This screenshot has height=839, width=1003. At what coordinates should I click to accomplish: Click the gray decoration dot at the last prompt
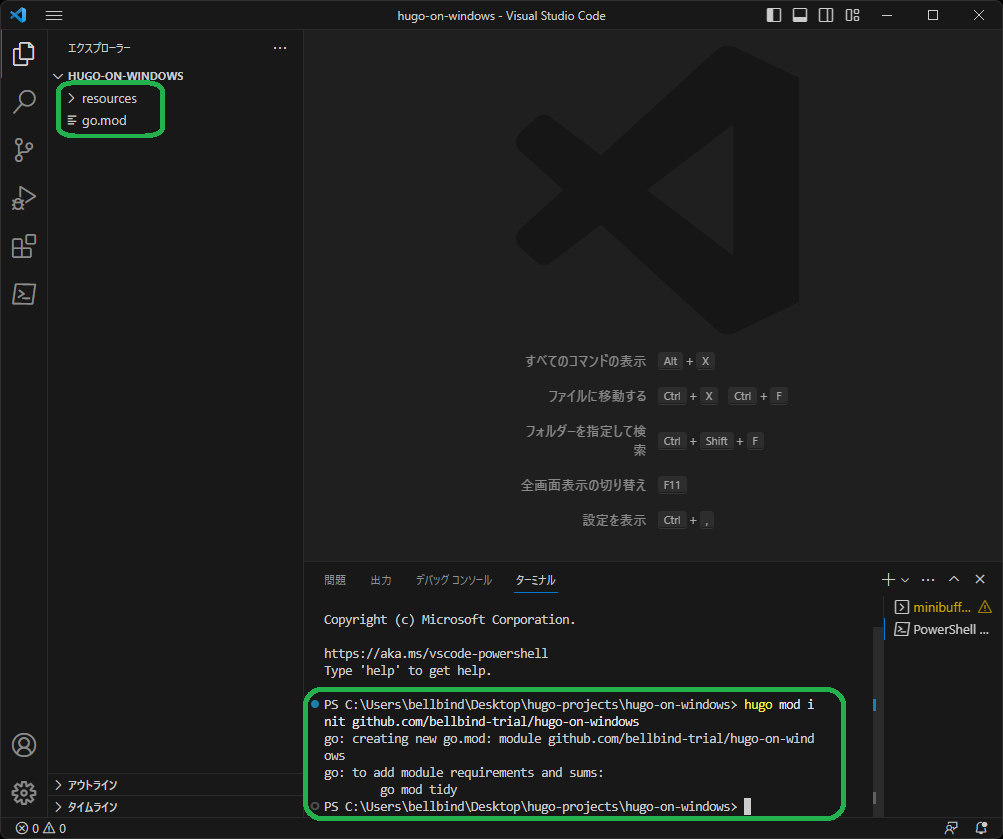click(x=315, y=806)
